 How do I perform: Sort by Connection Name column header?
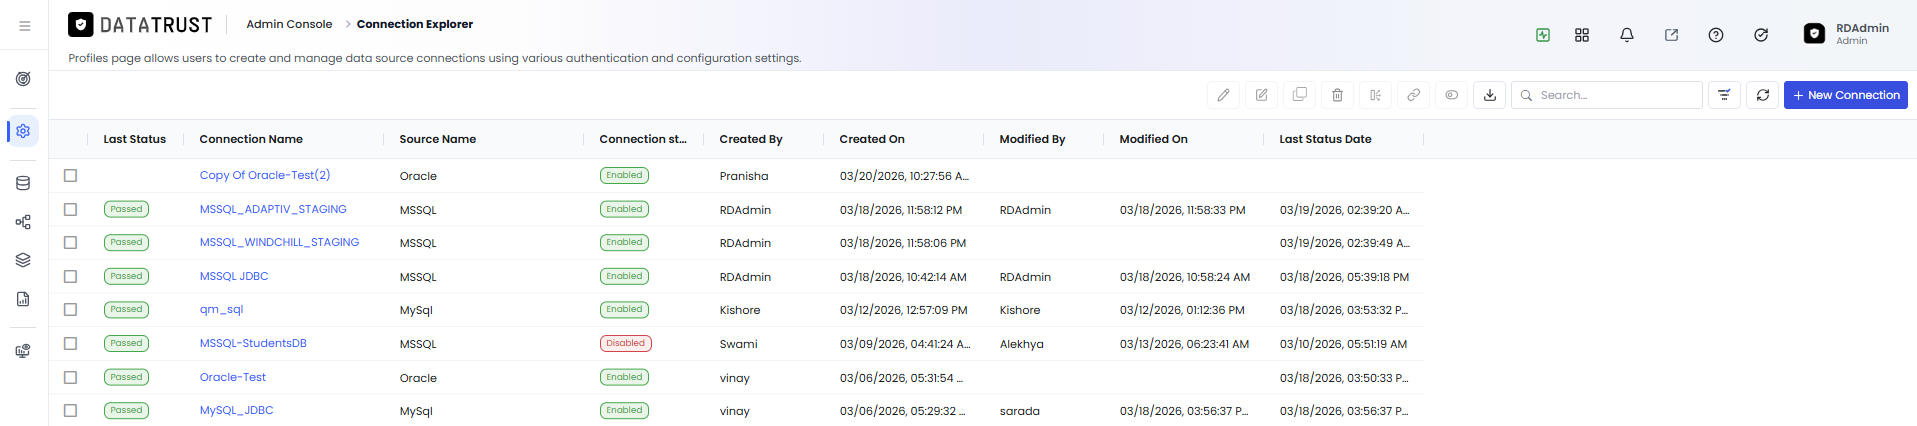[x=251, y=139]
